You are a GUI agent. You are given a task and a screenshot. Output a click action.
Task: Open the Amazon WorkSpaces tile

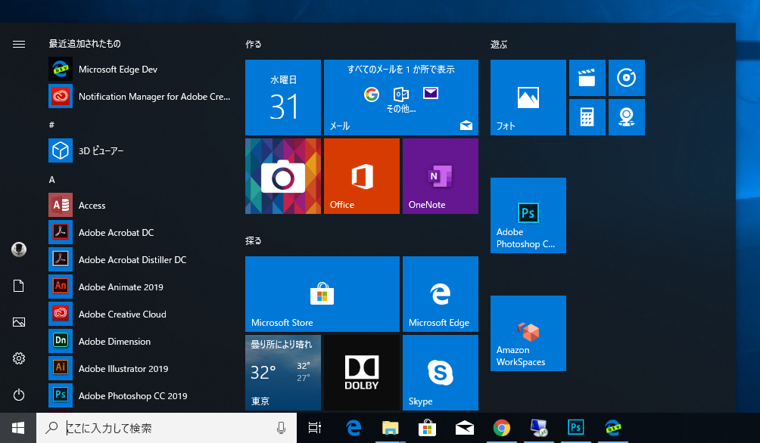point(528,333)
